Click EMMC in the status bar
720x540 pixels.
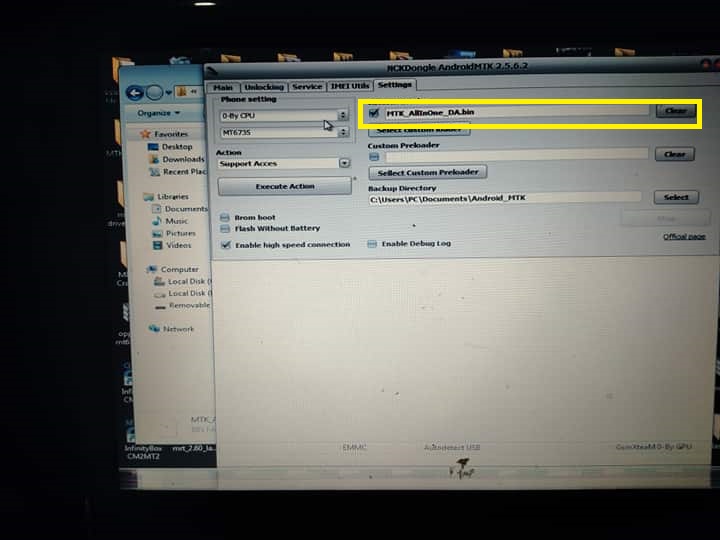354,447
